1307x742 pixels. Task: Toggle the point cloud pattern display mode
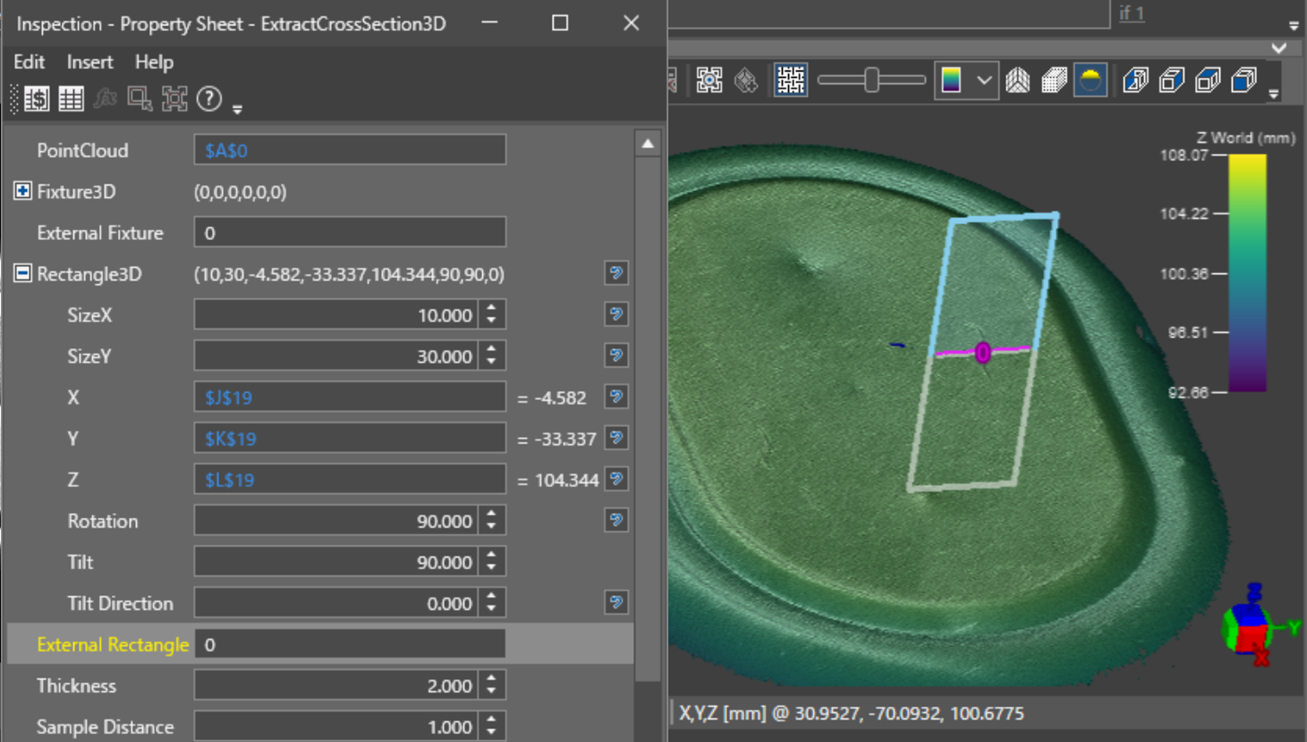click(789, 80)
